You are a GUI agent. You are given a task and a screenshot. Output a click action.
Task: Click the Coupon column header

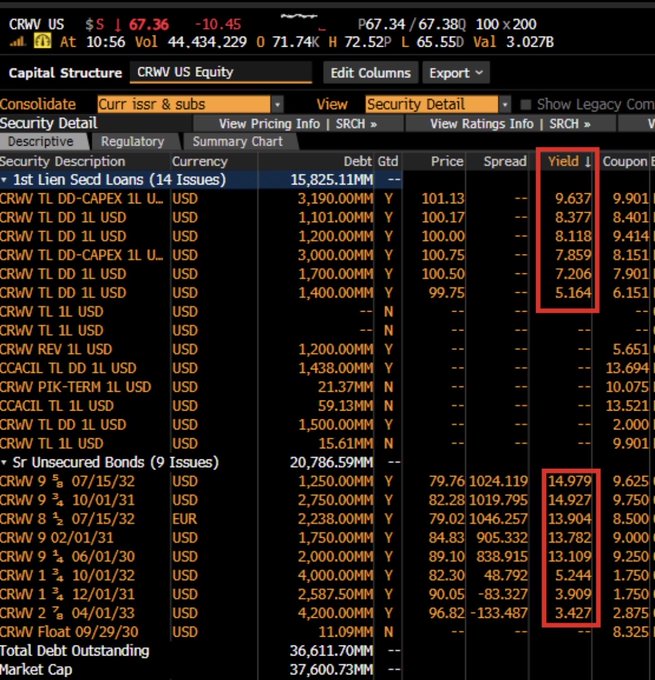point(625,161)
